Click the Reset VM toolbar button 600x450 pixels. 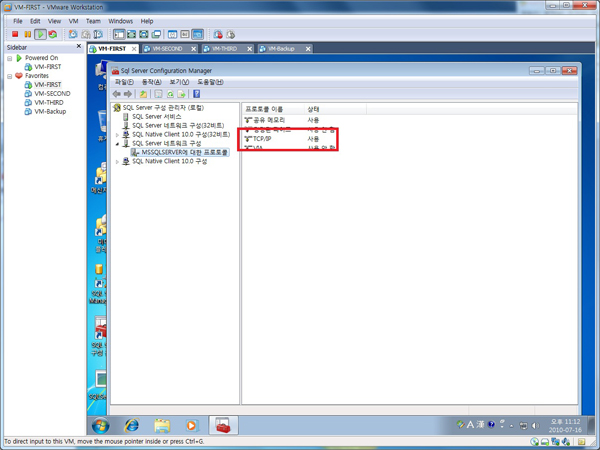point(53,34)
